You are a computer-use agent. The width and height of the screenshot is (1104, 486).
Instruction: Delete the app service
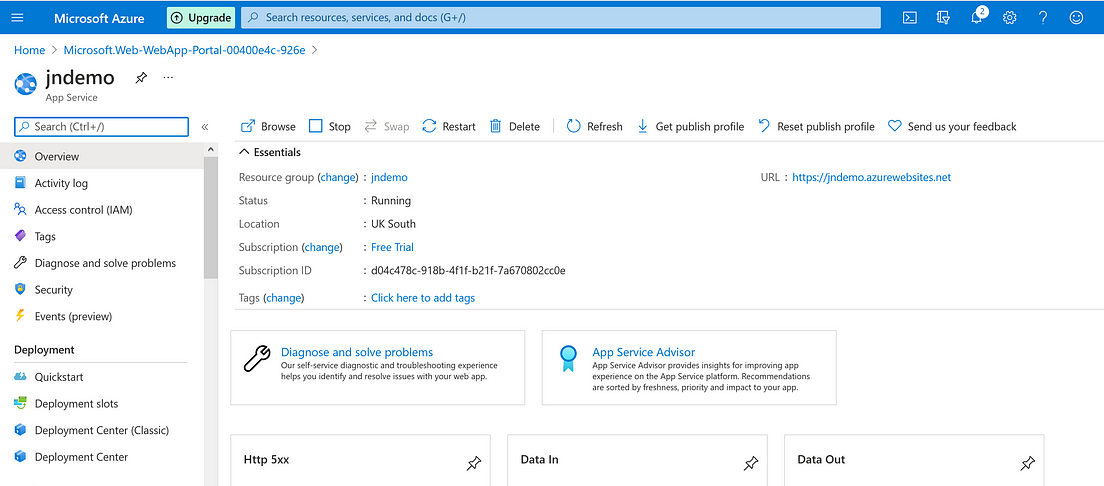[515, 127]
